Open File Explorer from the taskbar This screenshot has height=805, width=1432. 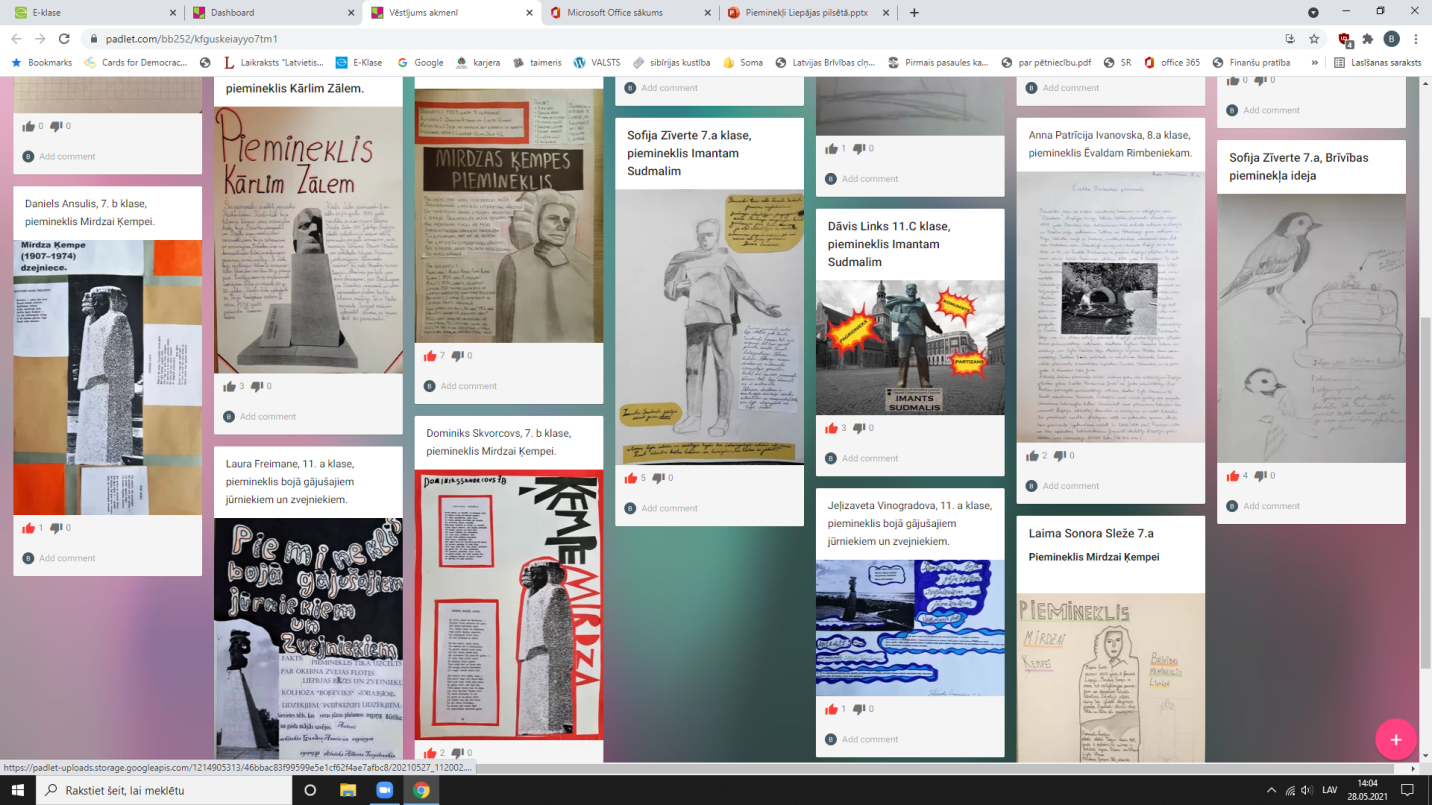click(x=347, y=790)
